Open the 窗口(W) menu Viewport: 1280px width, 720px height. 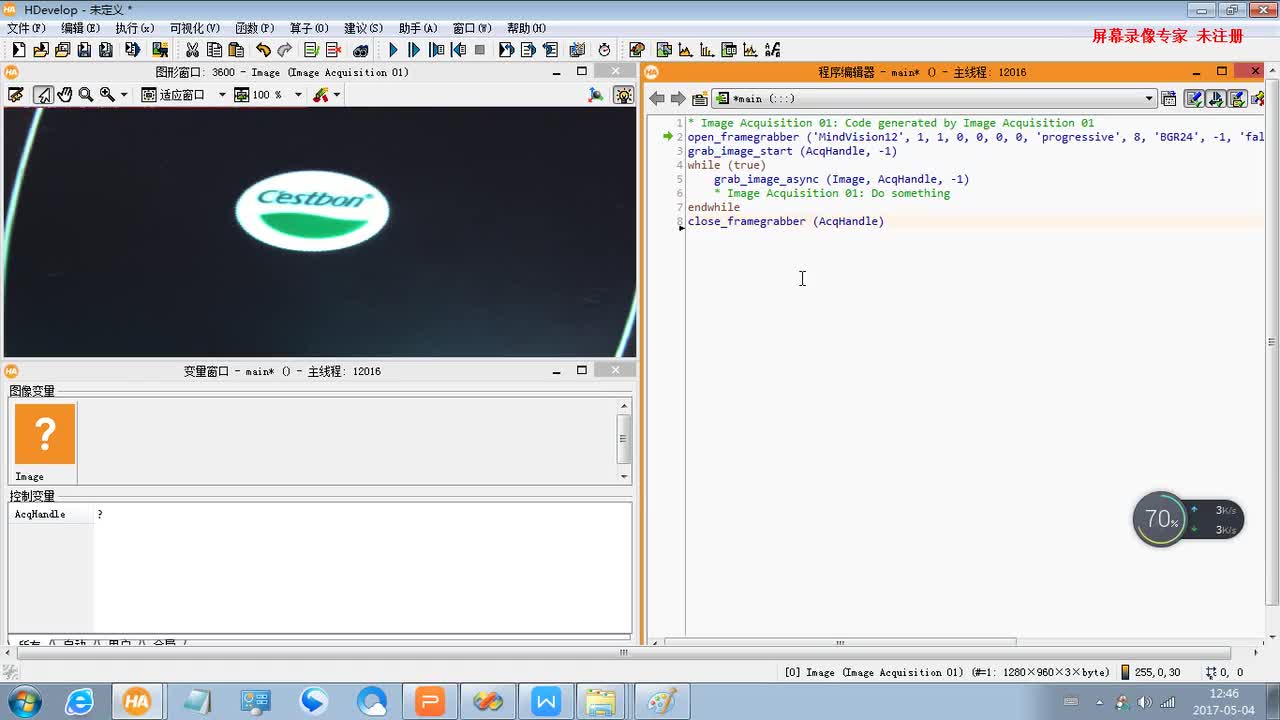tap(472, 29)
